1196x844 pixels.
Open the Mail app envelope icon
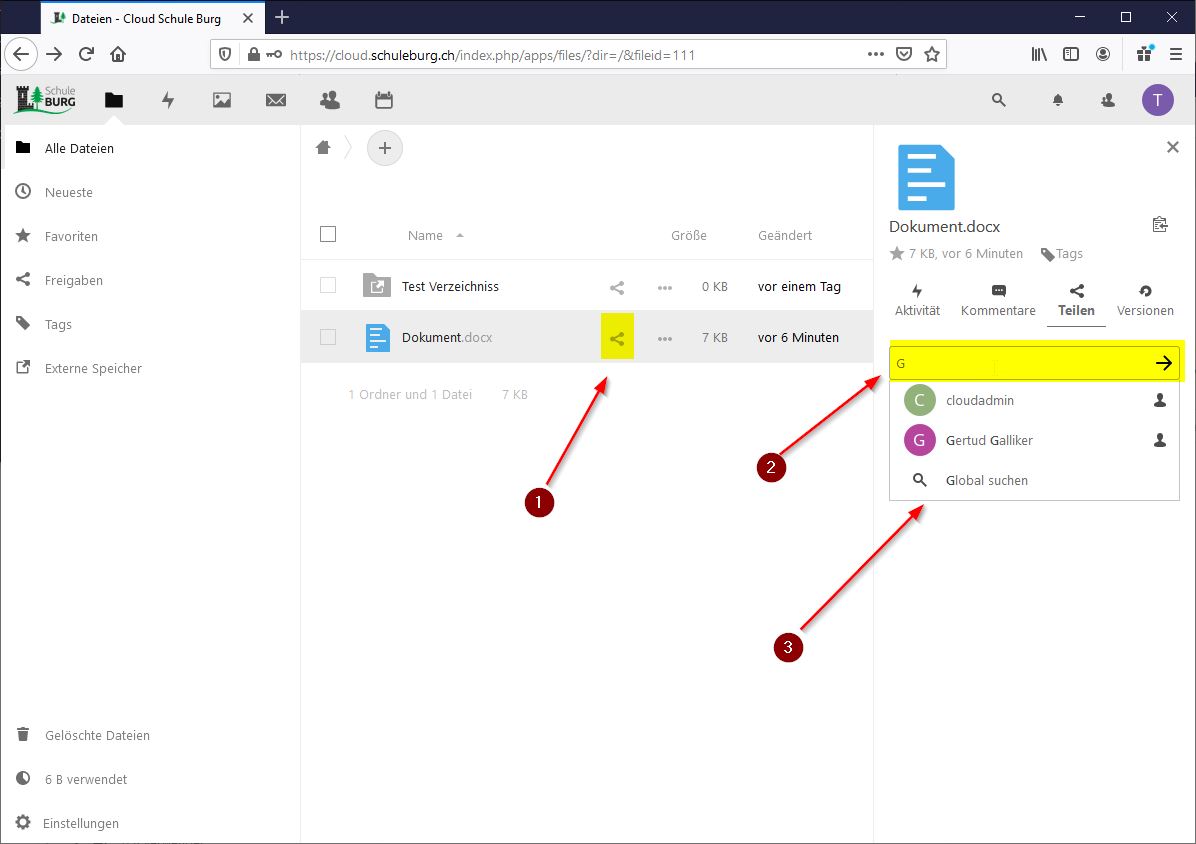(276, 100)
